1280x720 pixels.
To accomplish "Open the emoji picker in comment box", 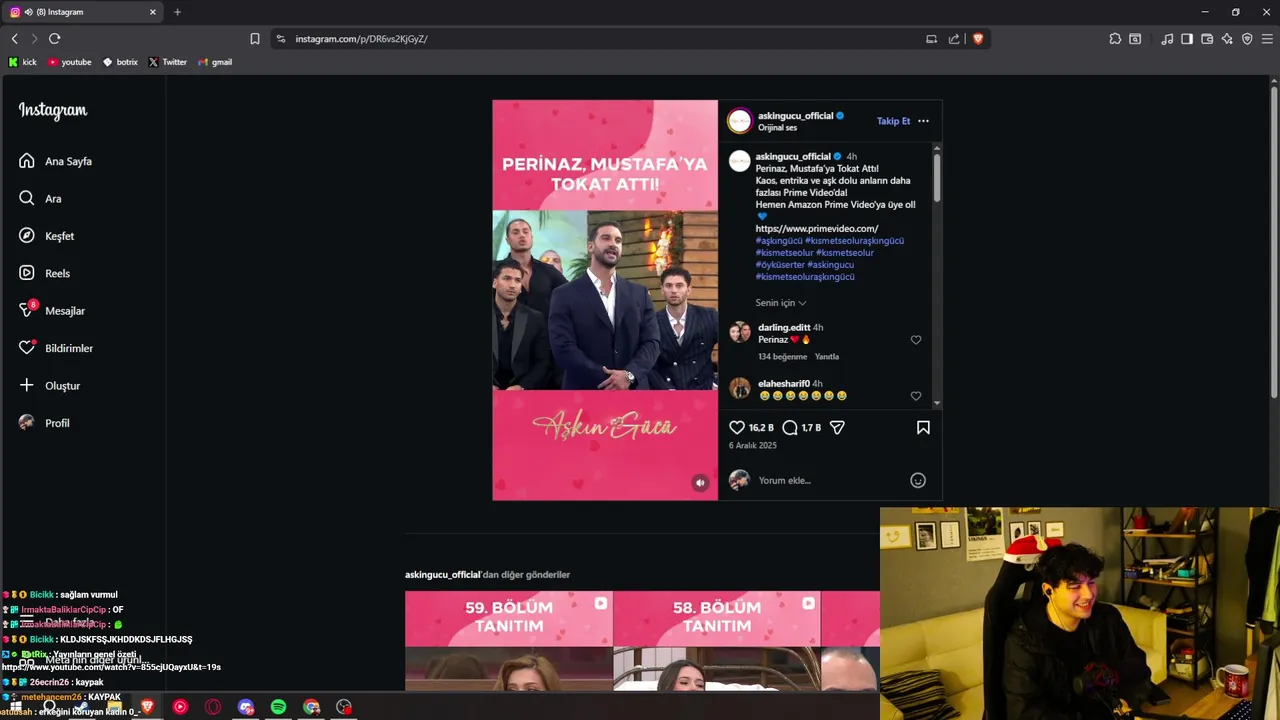I will [918, 480].
